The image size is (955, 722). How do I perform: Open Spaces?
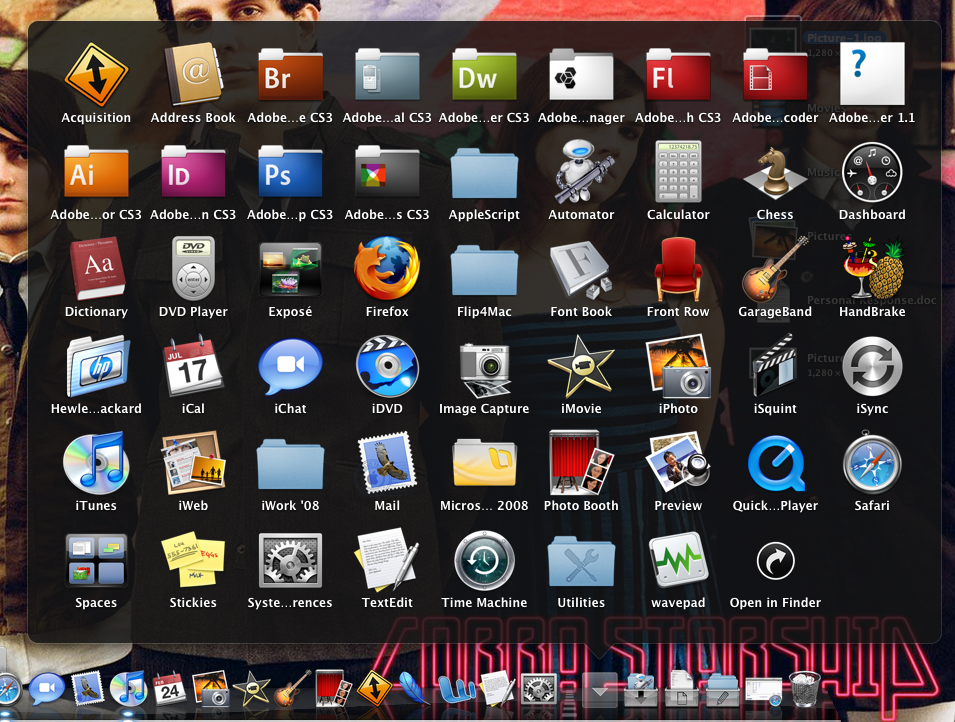[96, 559]
